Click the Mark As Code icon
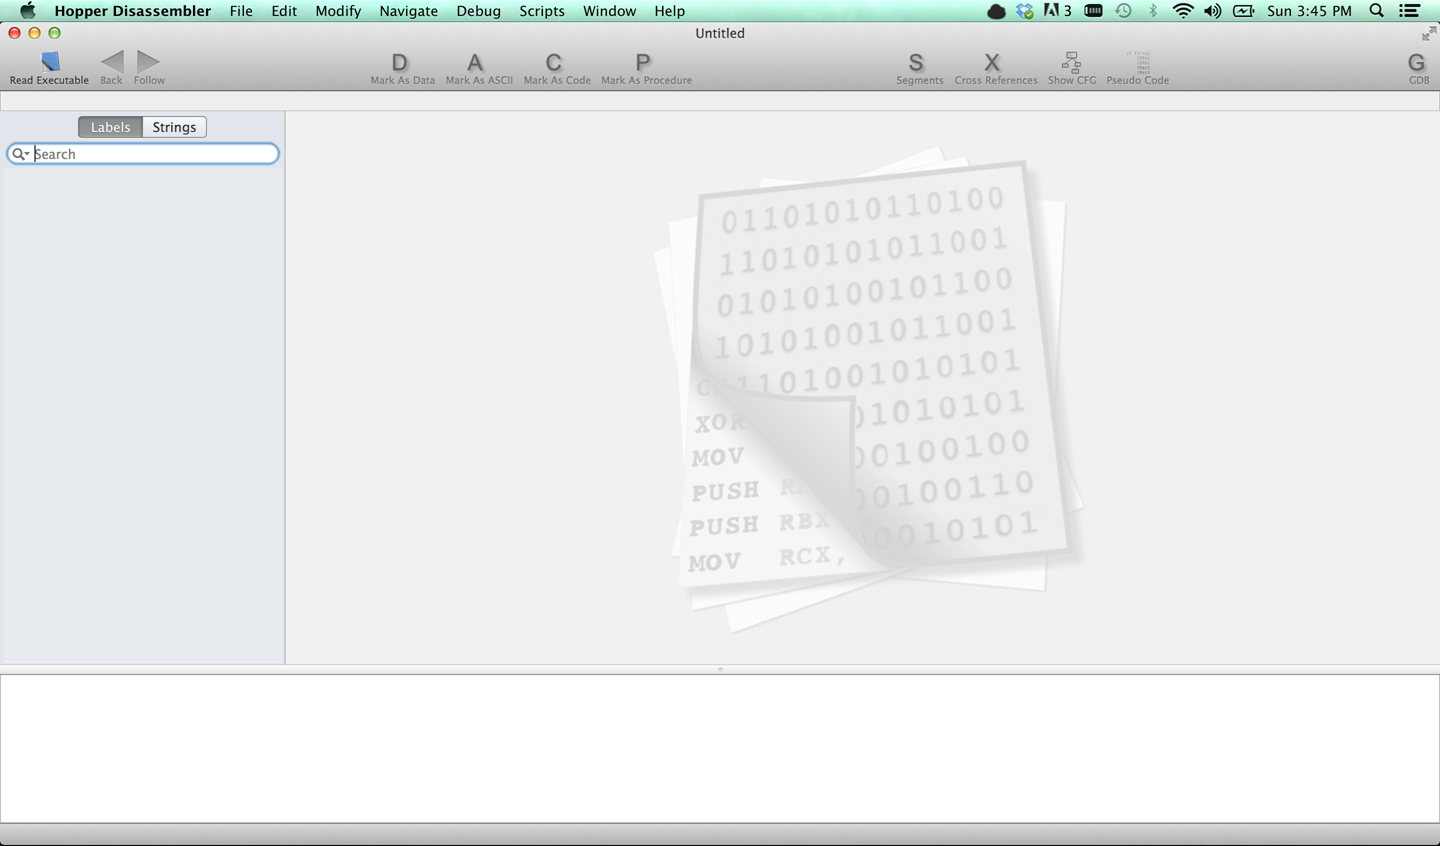This screenshot has height=846, width=1440. (x=554, y=63)
